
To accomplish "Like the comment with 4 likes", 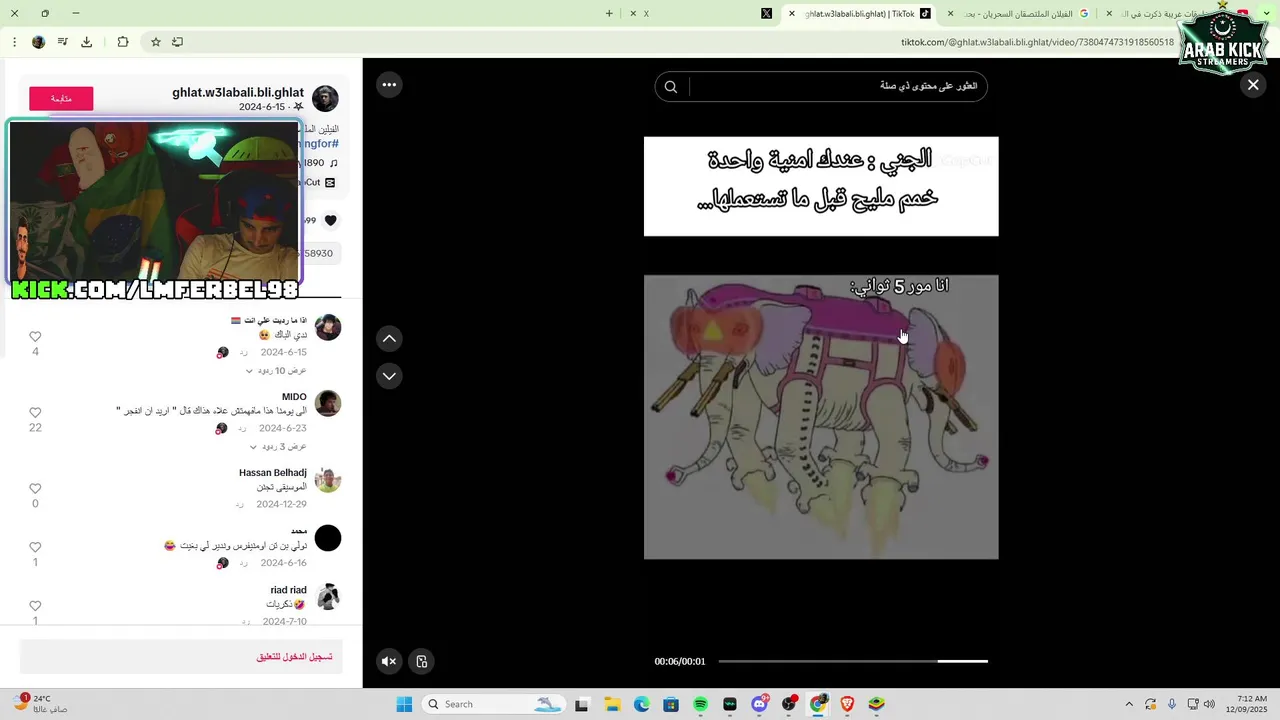I will point(35,337).
